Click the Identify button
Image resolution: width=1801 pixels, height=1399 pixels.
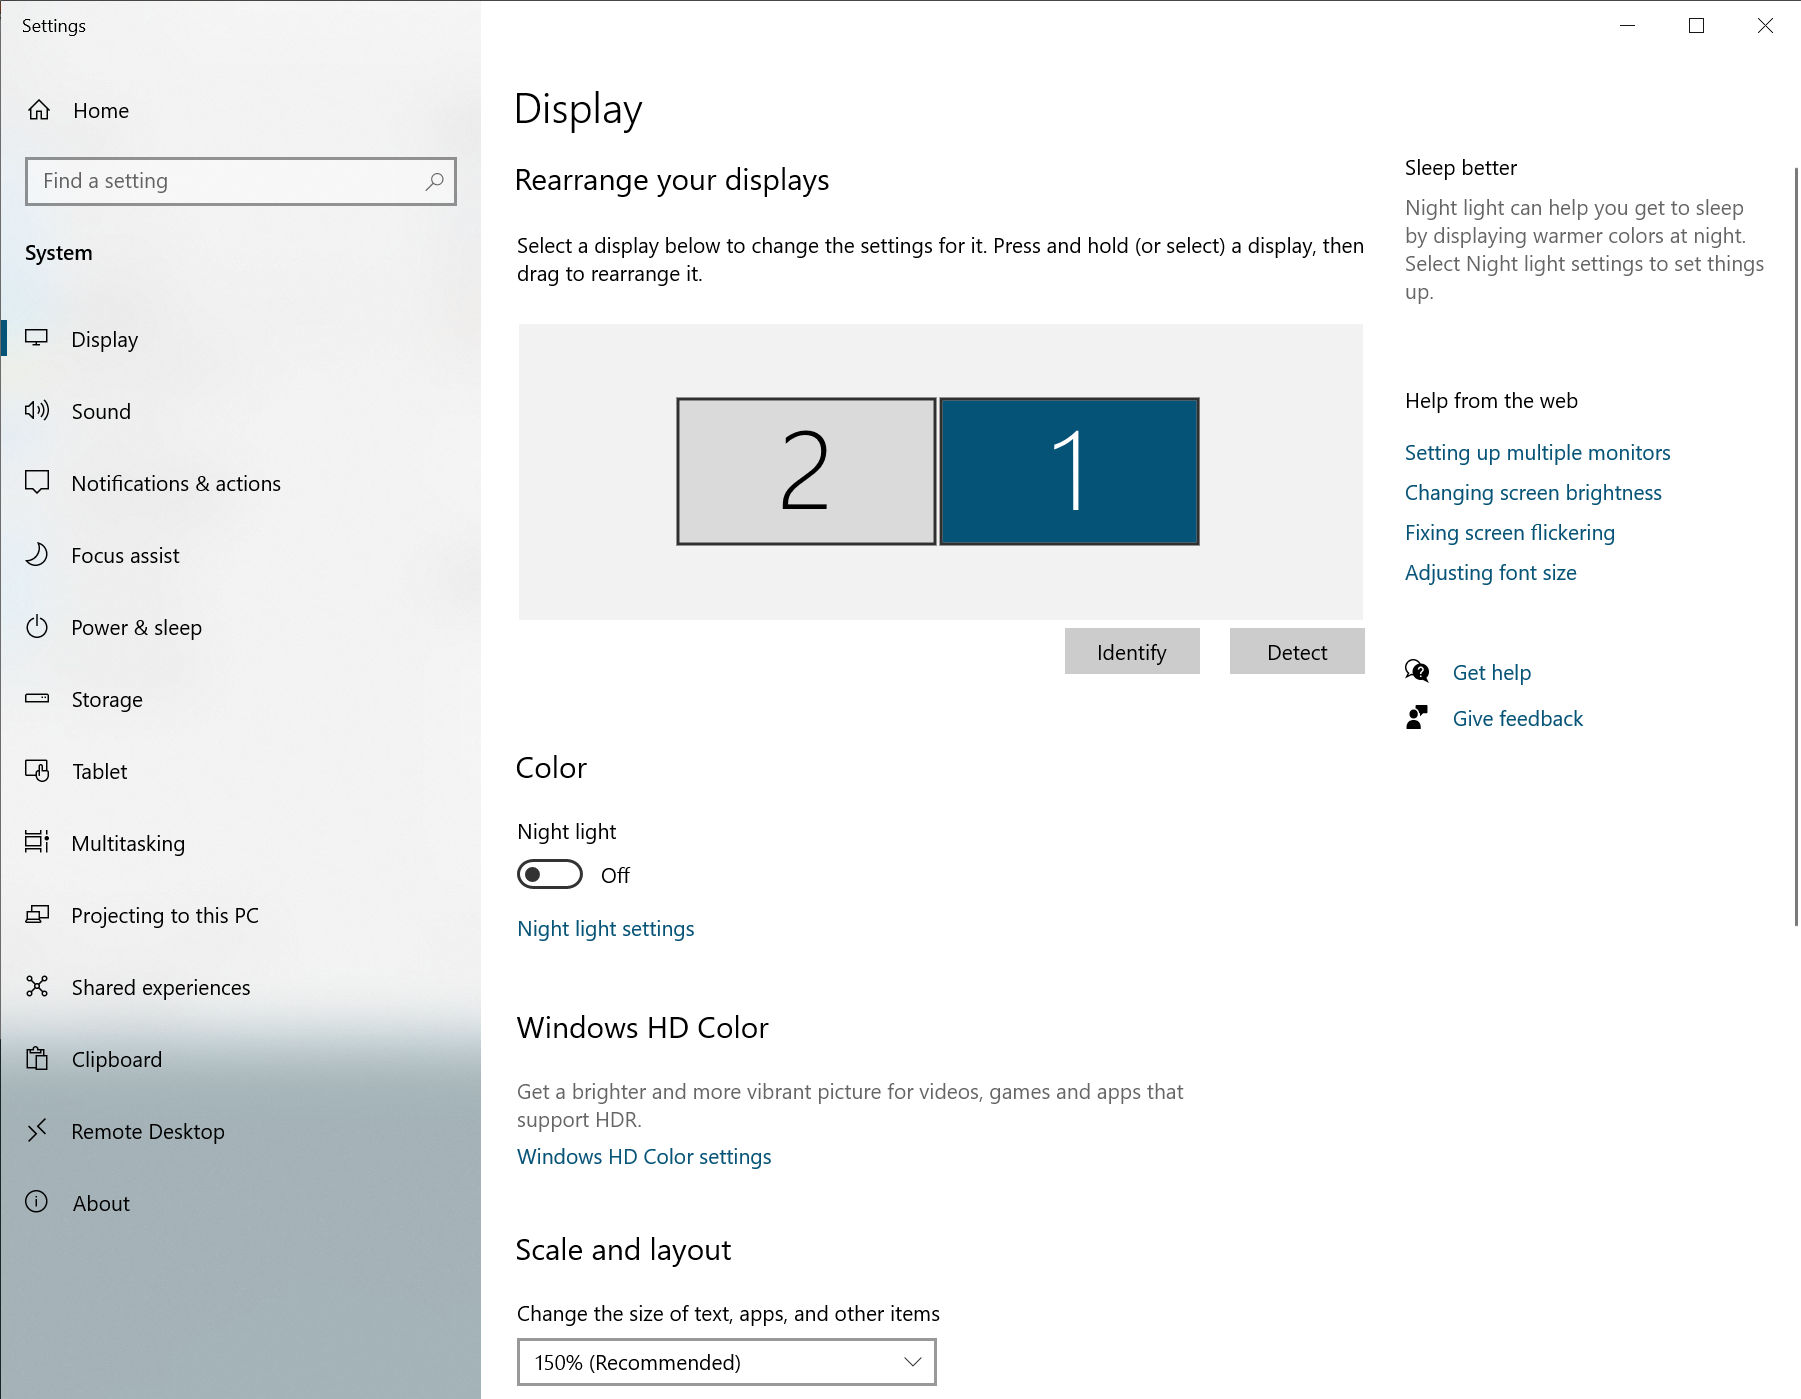click(x=1131, y=651)
